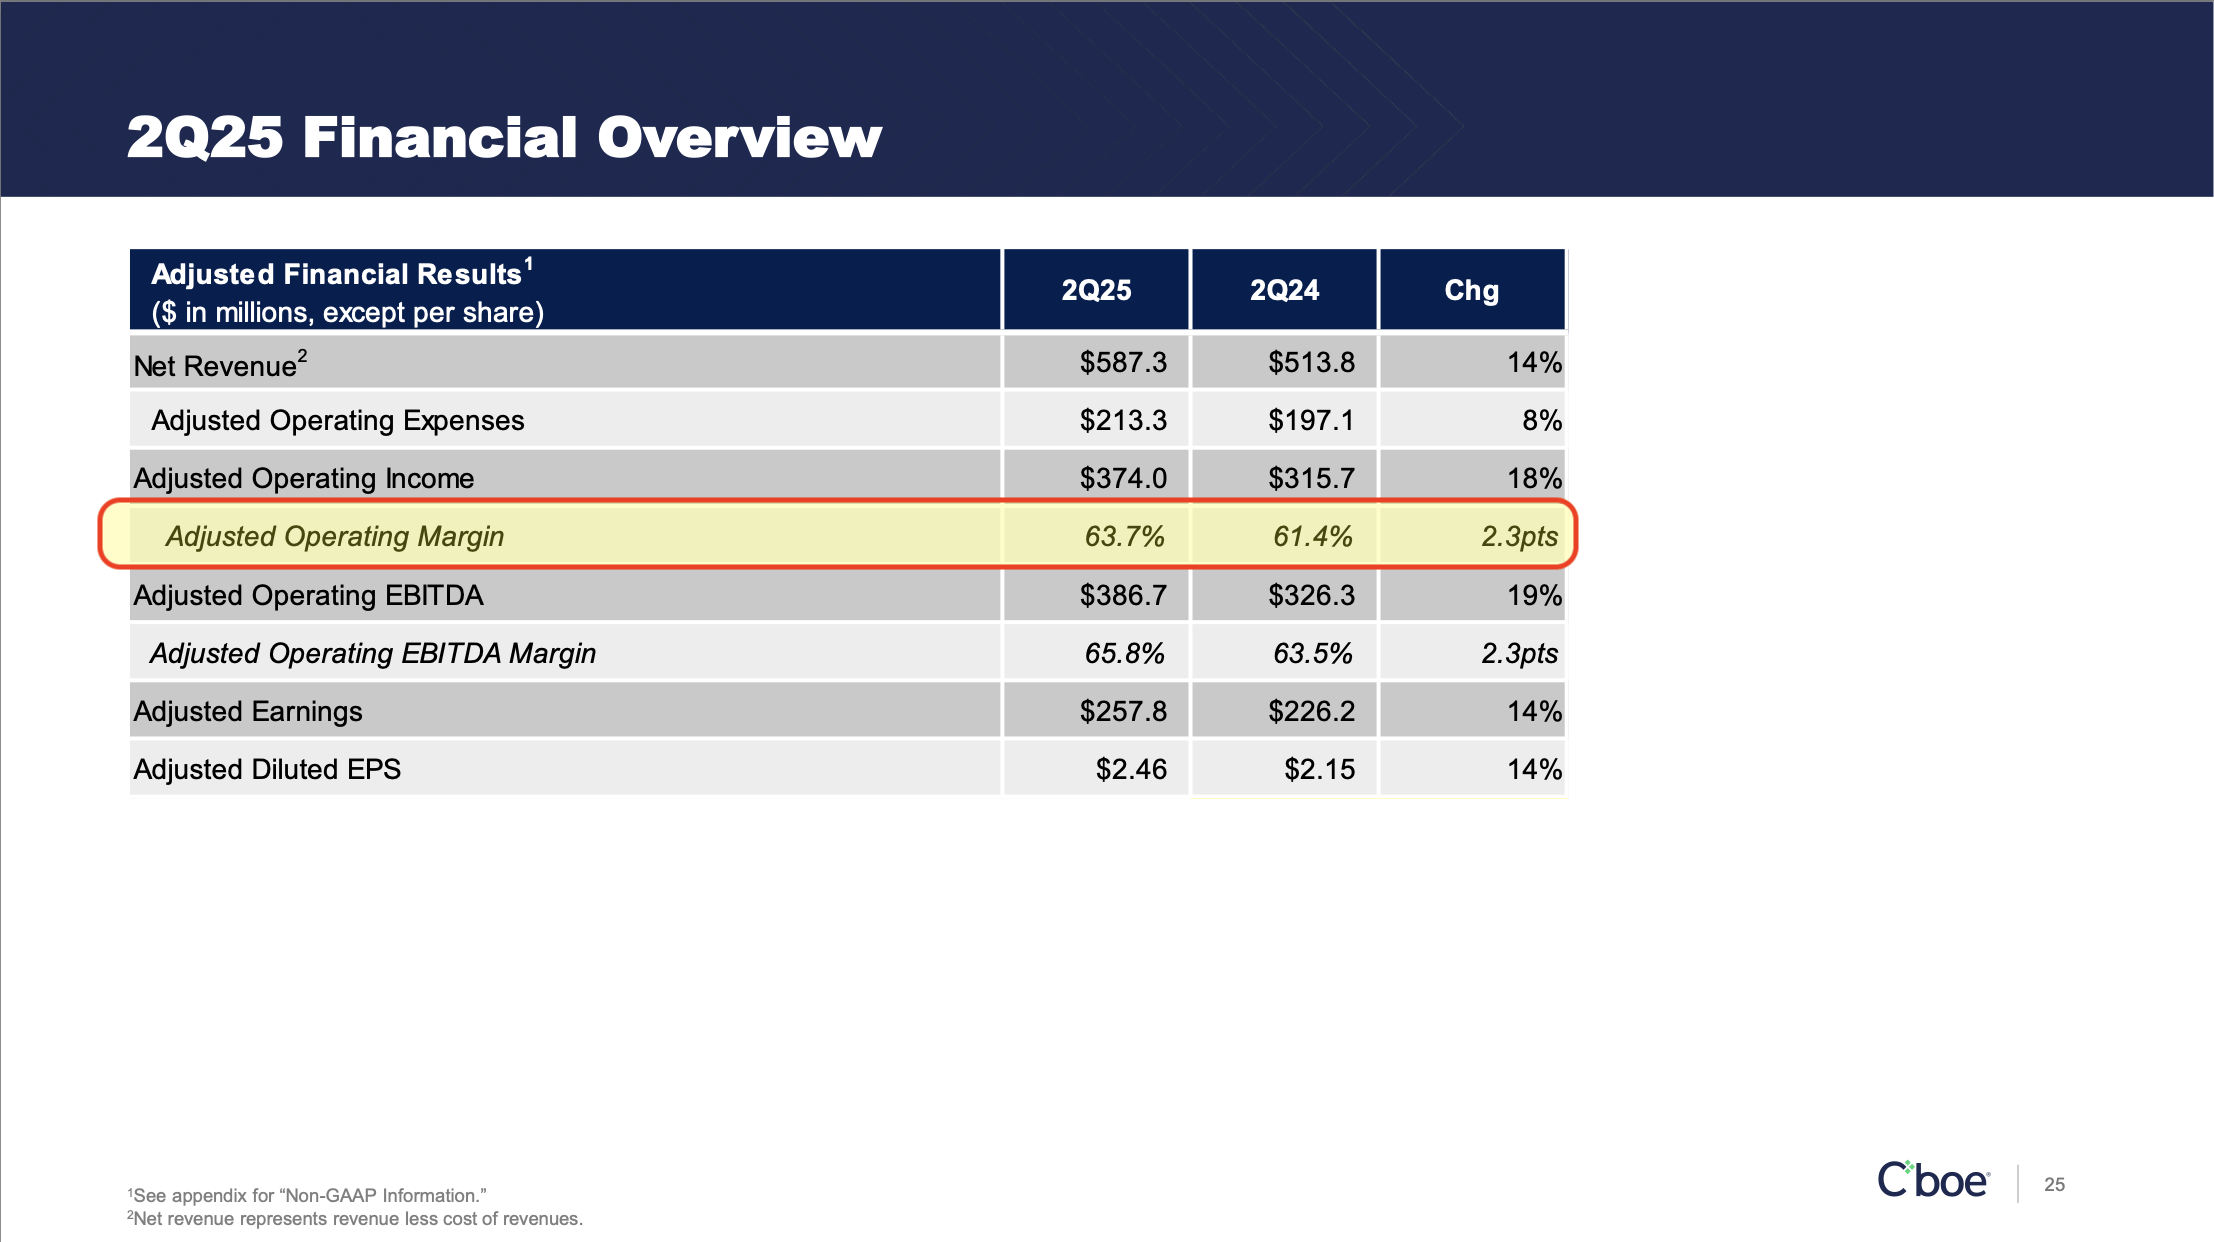This screenshot has width=2214, height=1242.
Task: Select the $513.8 Net Revenue 2Q24 value
Action: click(x=1312, y=363)
